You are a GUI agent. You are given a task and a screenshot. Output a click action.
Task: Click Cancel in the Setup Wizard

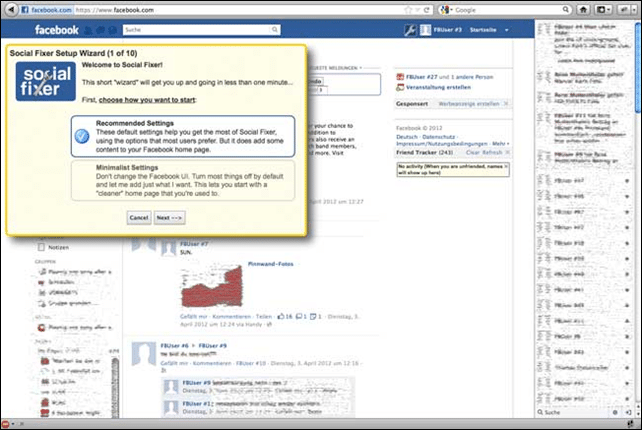pyautogui.click(x=139, y=217)
